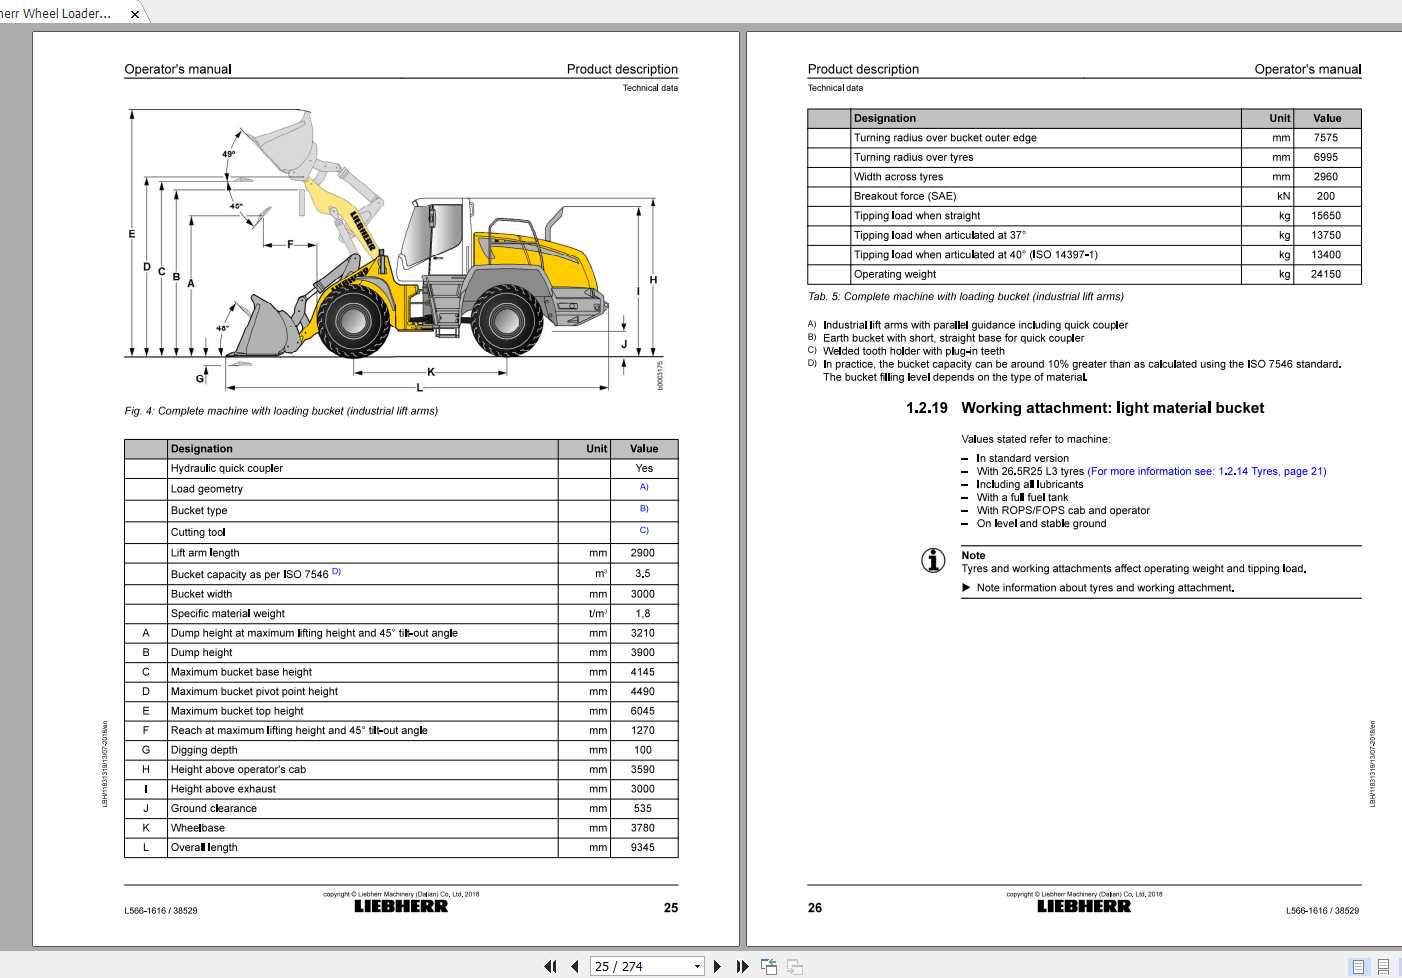
Task: Go back one page with the arrow icon
Action: 575,966
